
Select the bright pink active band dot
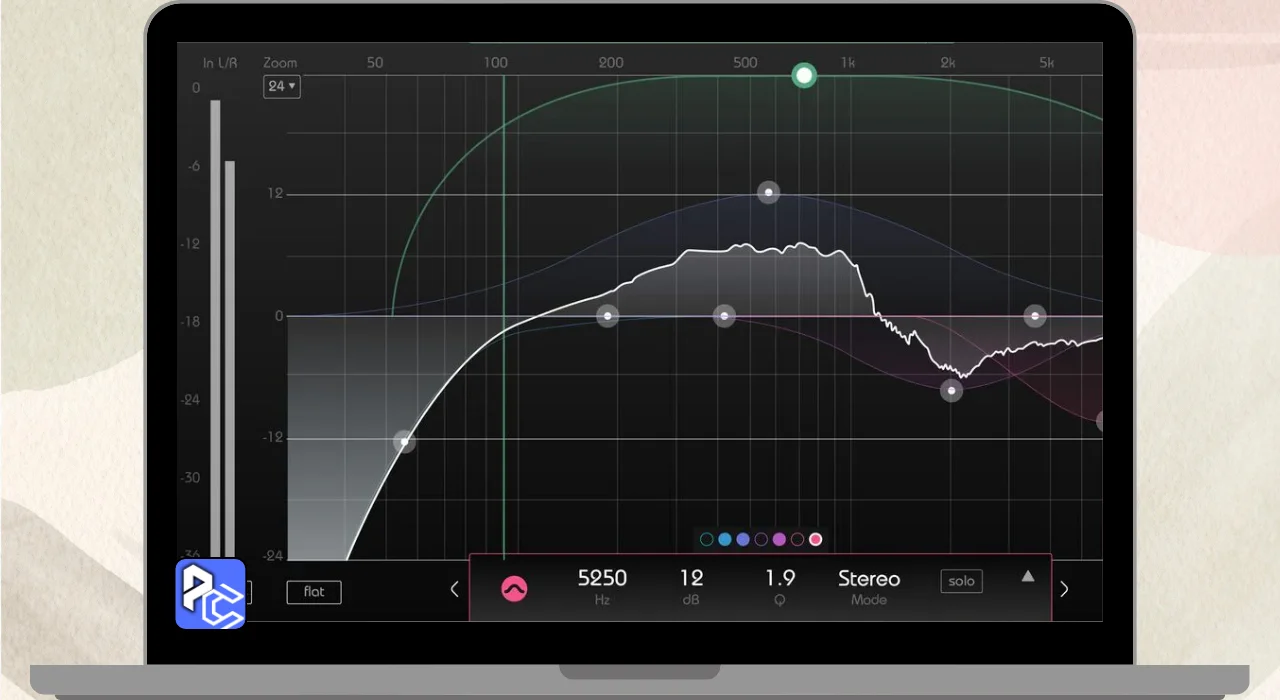pos(815,539)
